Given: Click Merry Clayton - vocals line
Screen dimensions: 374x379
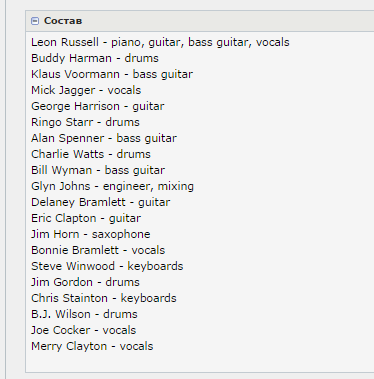Looking at the screenshot, I should [x=92, y=346].
